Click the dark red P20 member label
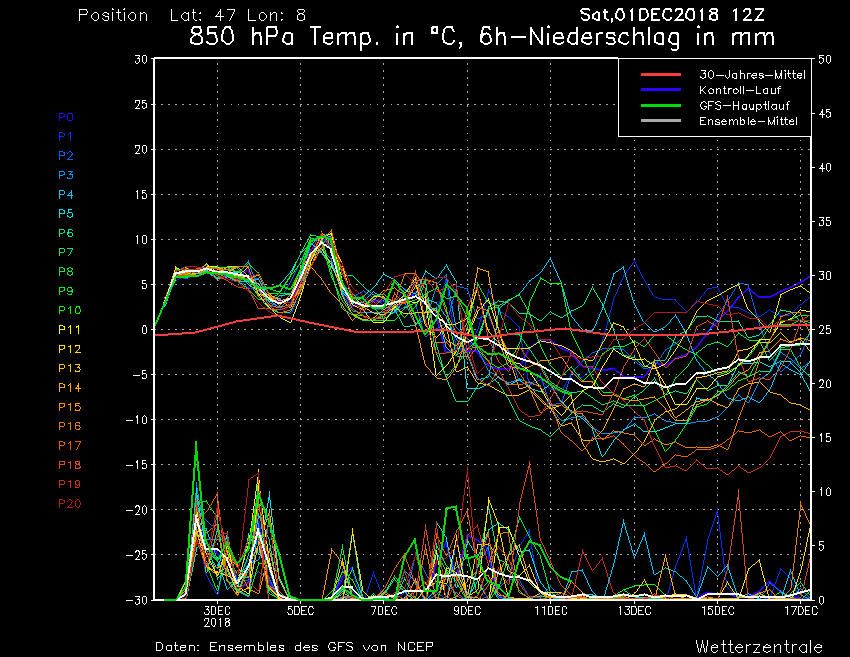The width and height of the screenshot is (850, 657). click(70, 504)
